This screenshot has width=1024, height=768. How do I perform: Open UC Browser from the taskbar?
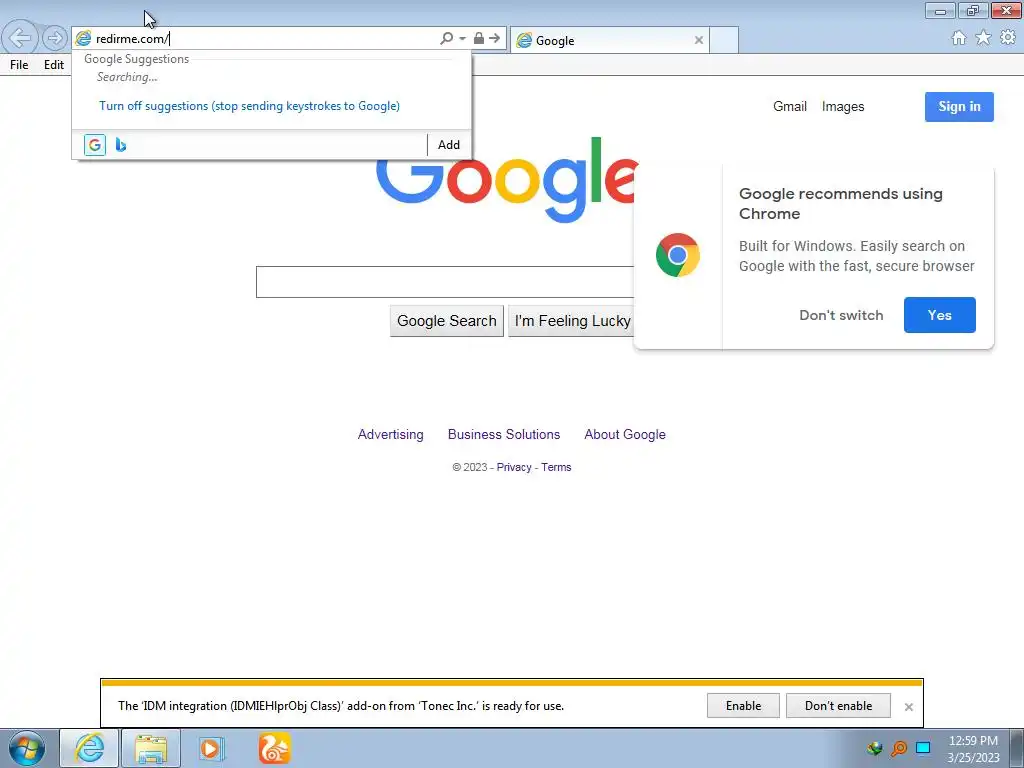point(274,748)
